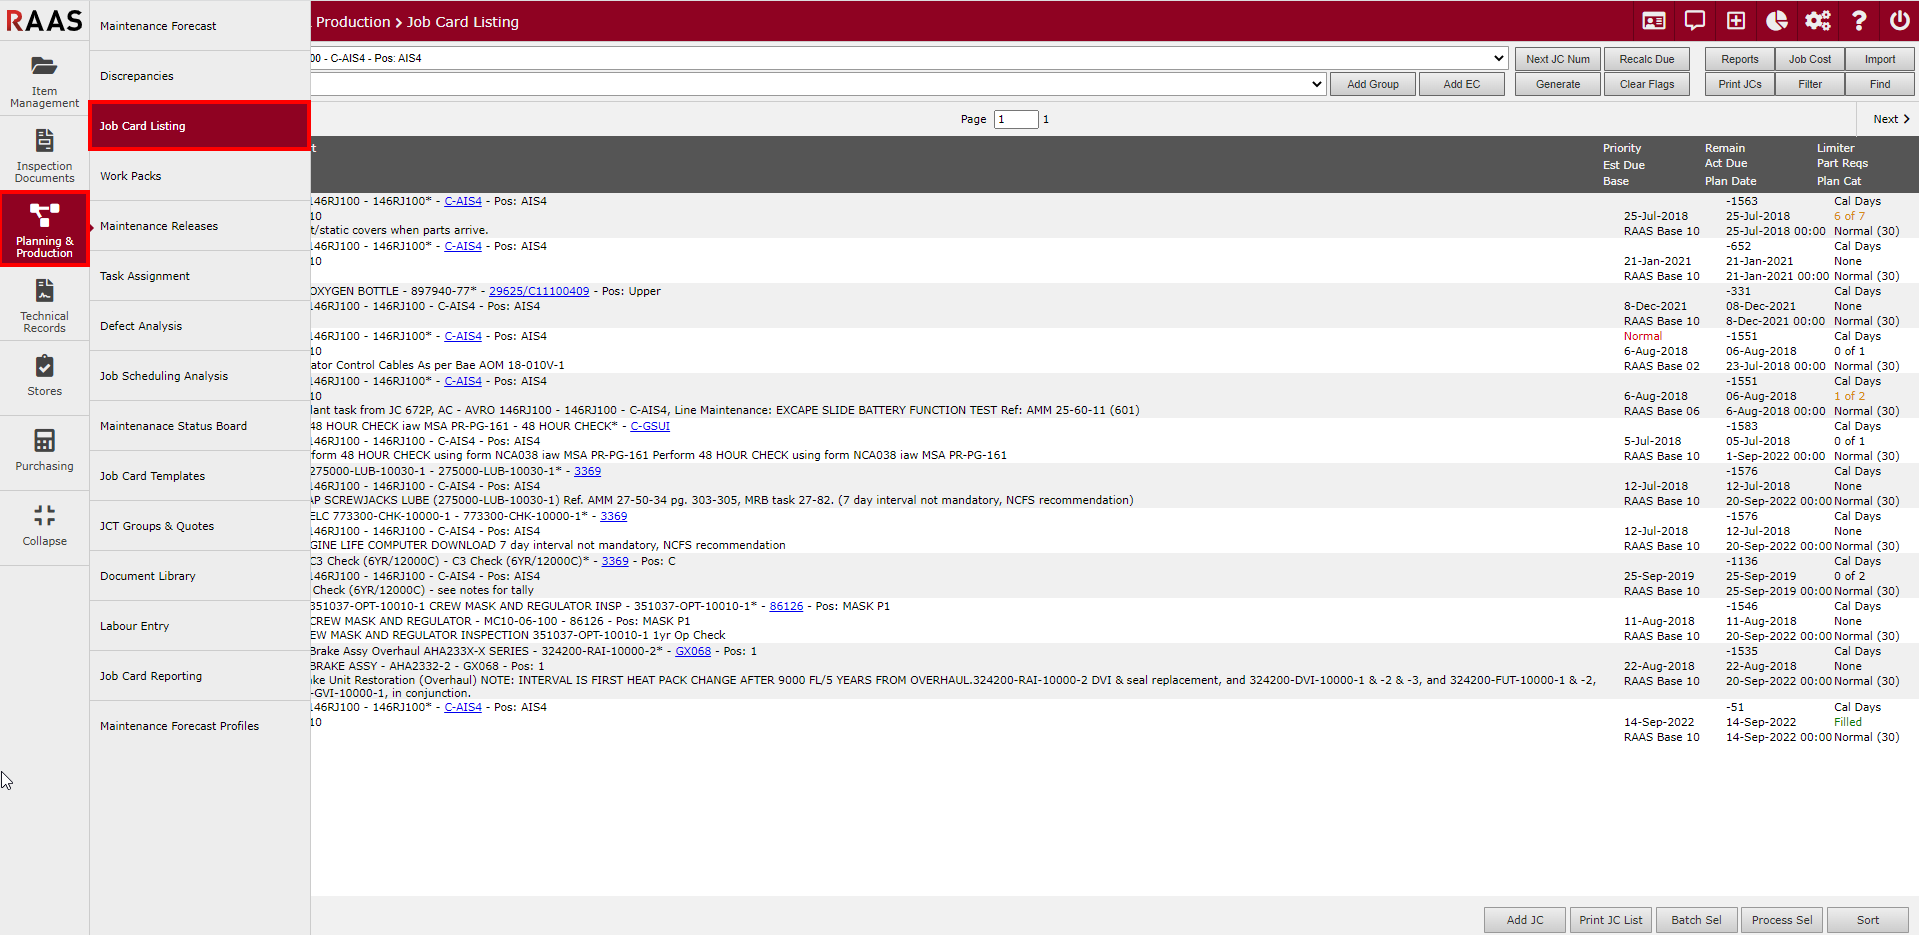The width and height of the screenshot is (1919, 935).
Task: Click the help question mark icon
Action: pyautogui.click(x=1858, y=21)
